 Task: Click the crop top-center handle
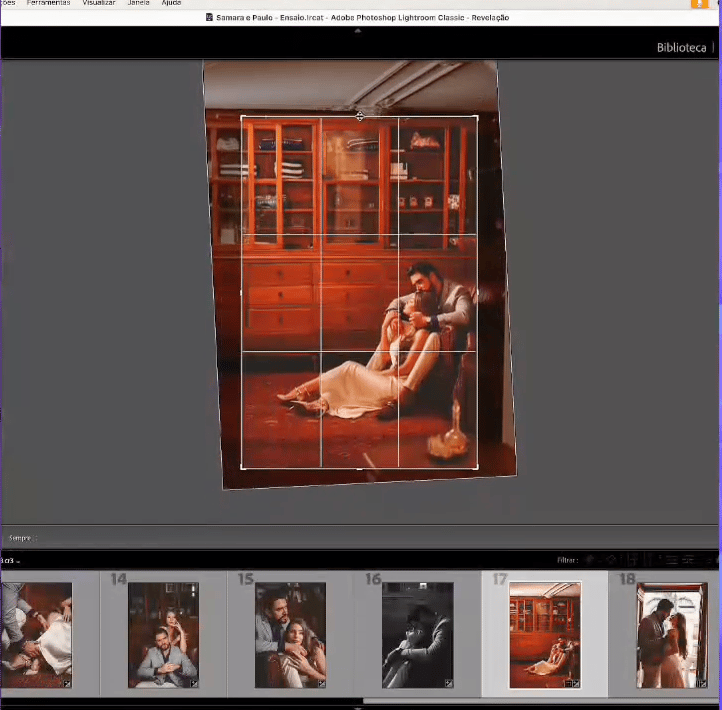tap(360, 116)
